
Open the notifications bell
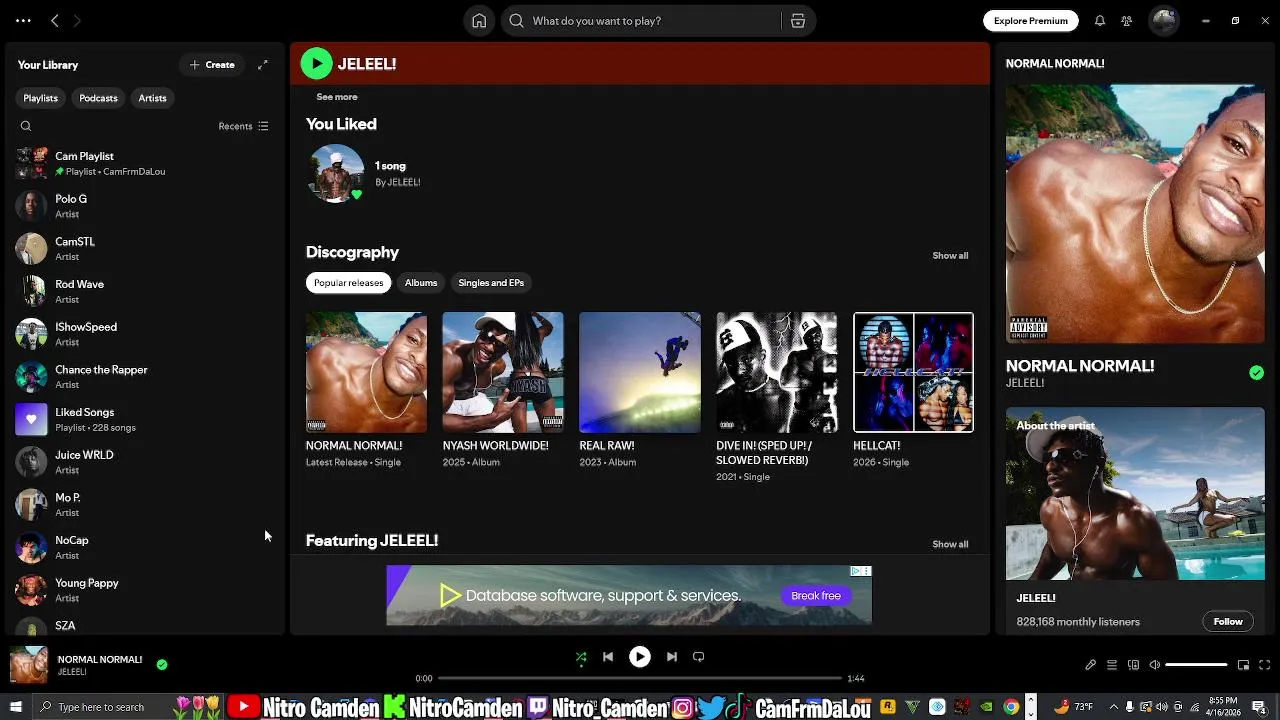(1100, 21)
